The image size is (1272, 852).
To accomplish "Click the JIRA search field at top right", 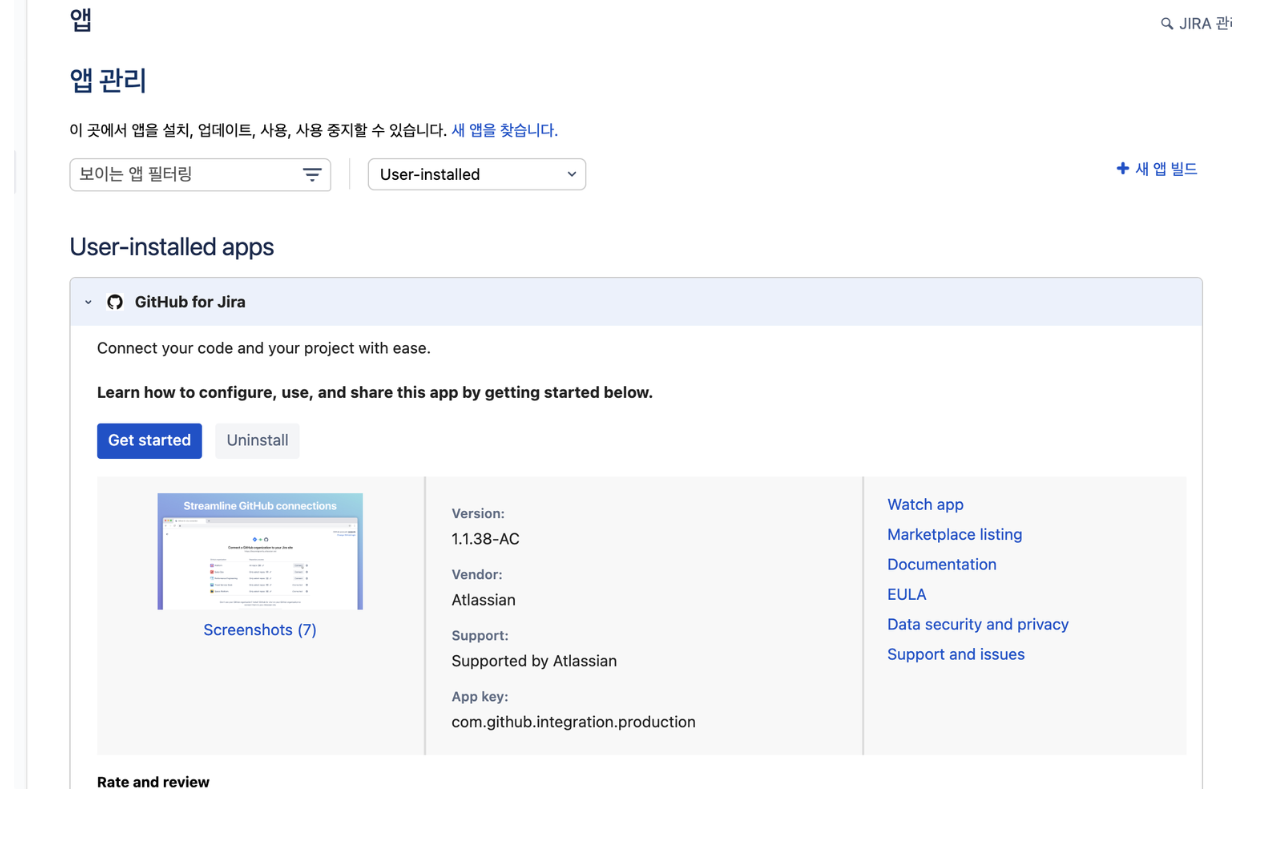I will pyautogui.click(x=1196, y=24).
